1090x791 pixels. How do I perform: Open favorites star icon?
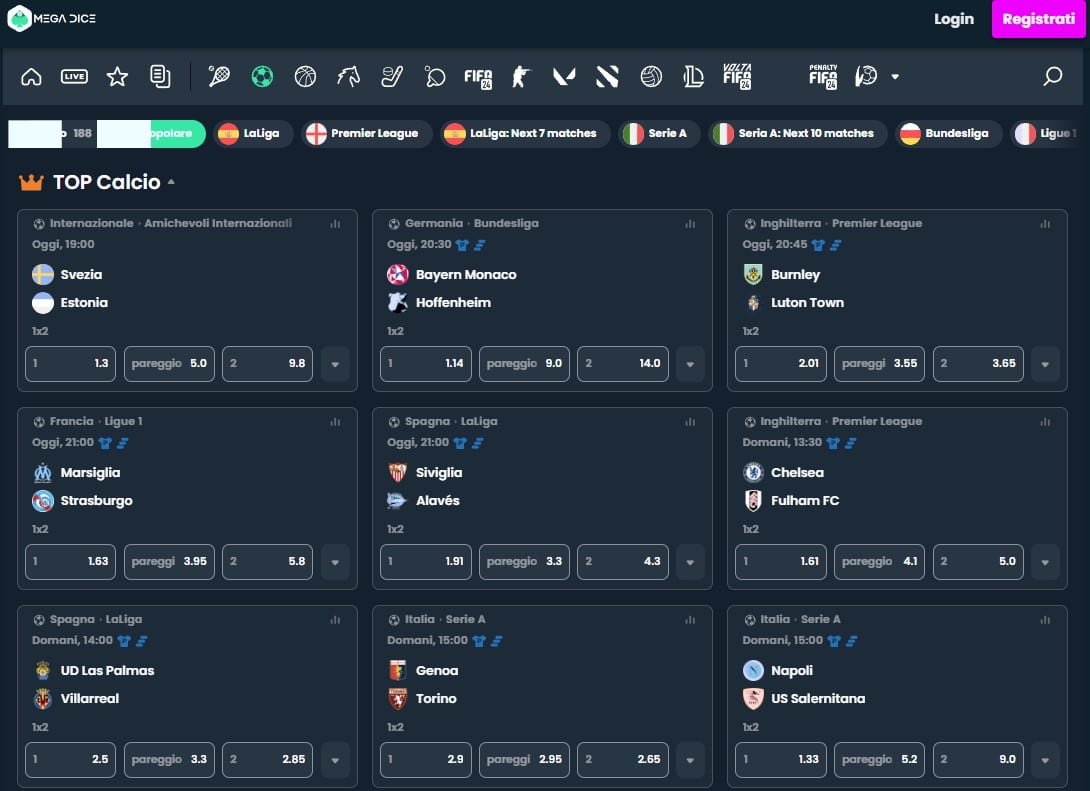(x=117, y=76)
